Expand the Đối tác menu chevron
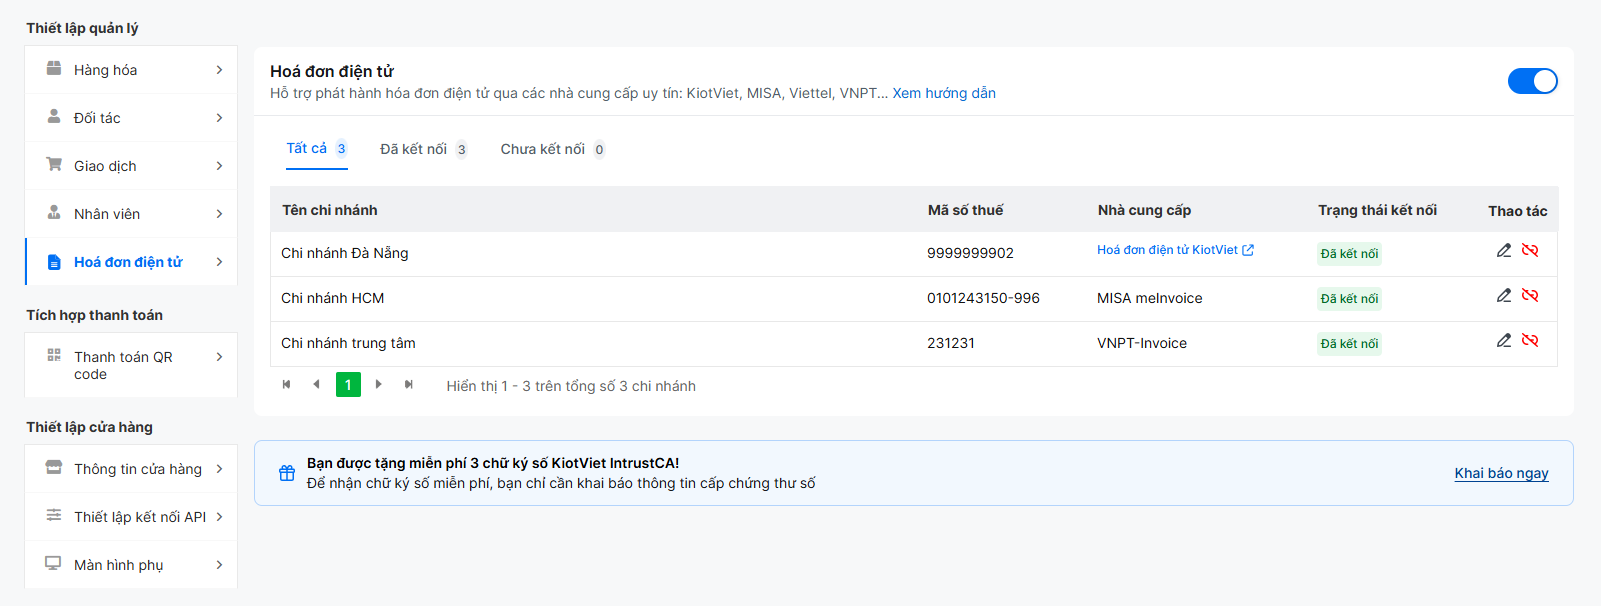 point(219,118)
